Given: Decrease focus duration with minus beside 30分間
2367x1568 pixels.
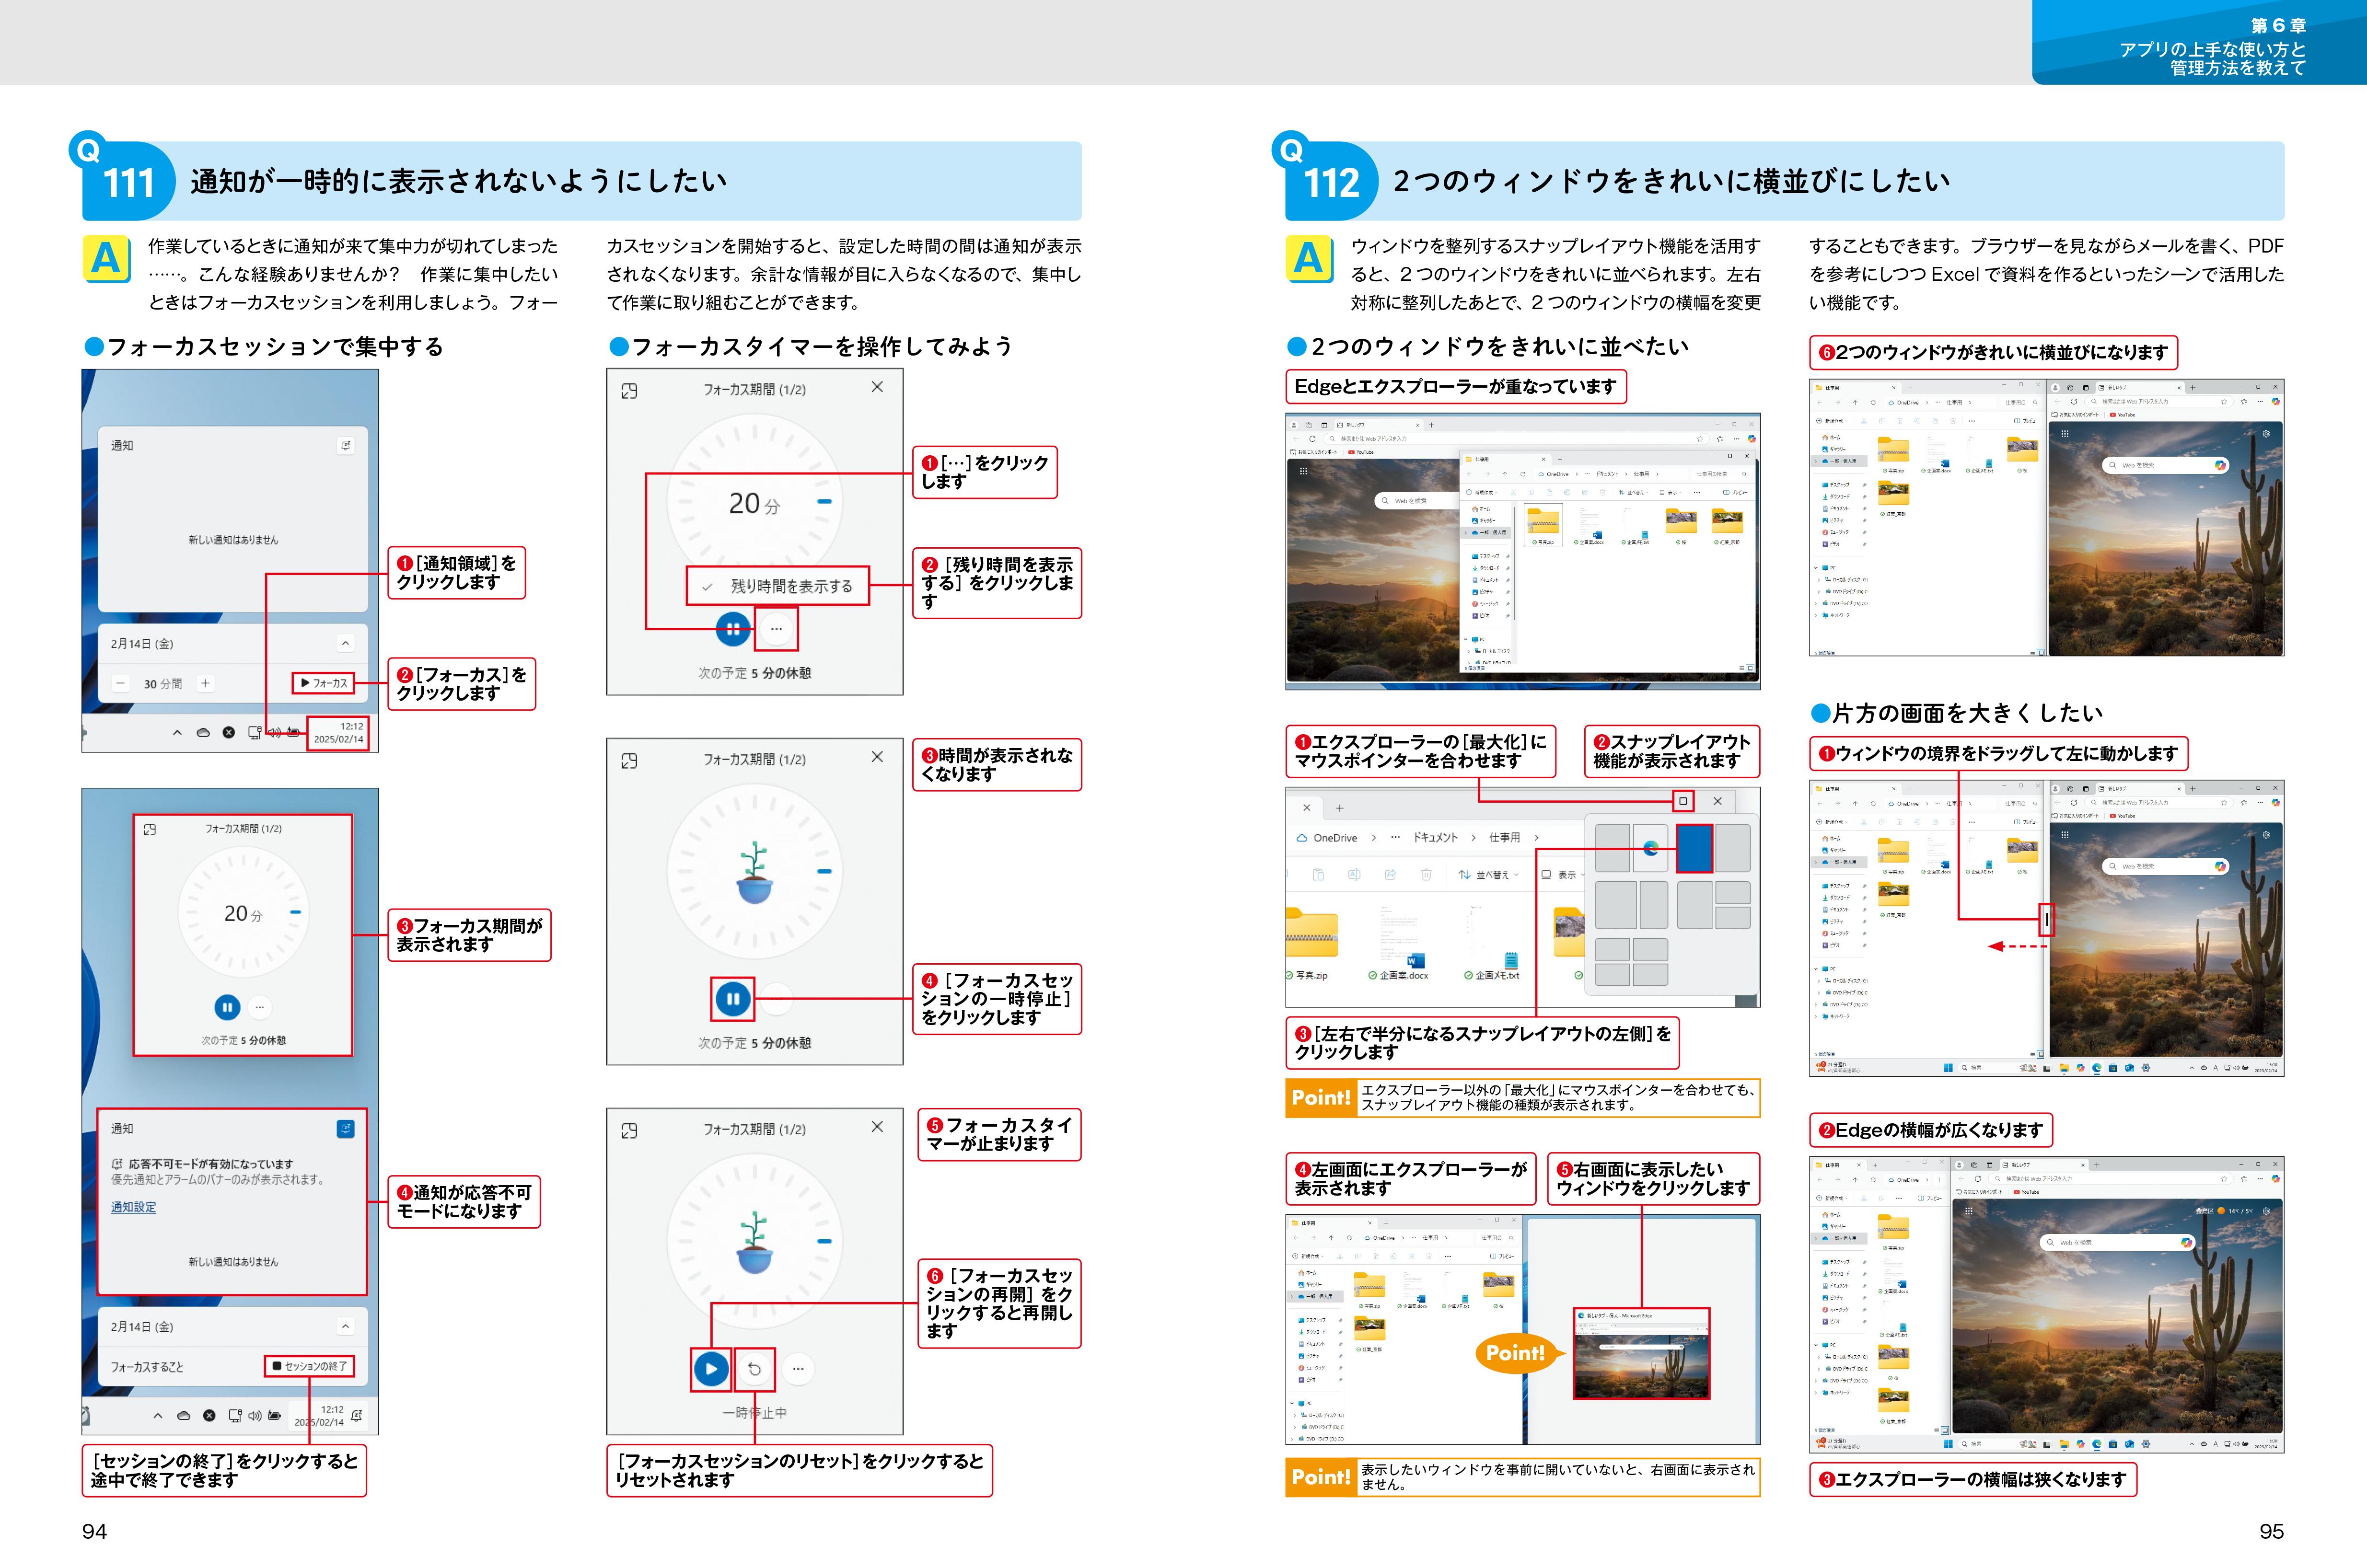Looking at the screenshot, I should tap(120, 684).
